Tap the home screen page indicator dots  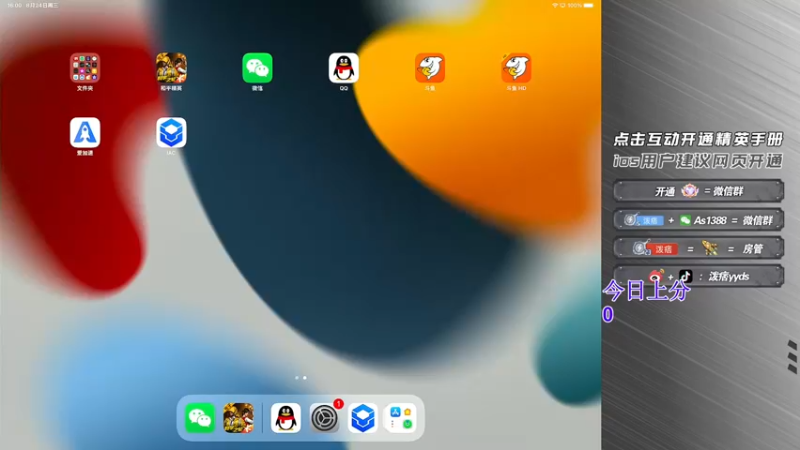click(x=301, y=378)
